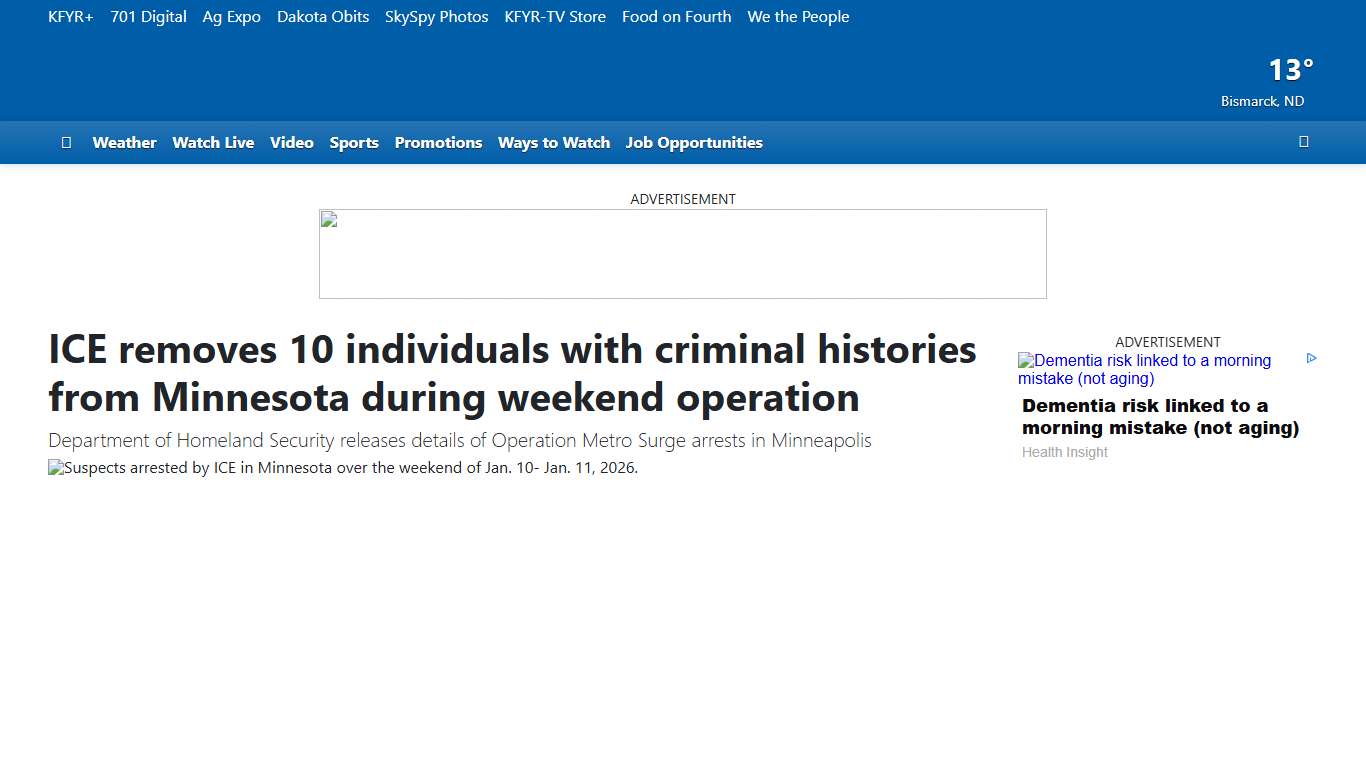
Task: Open site search with the magnifier icon
Action: (x=1304, y=142)
